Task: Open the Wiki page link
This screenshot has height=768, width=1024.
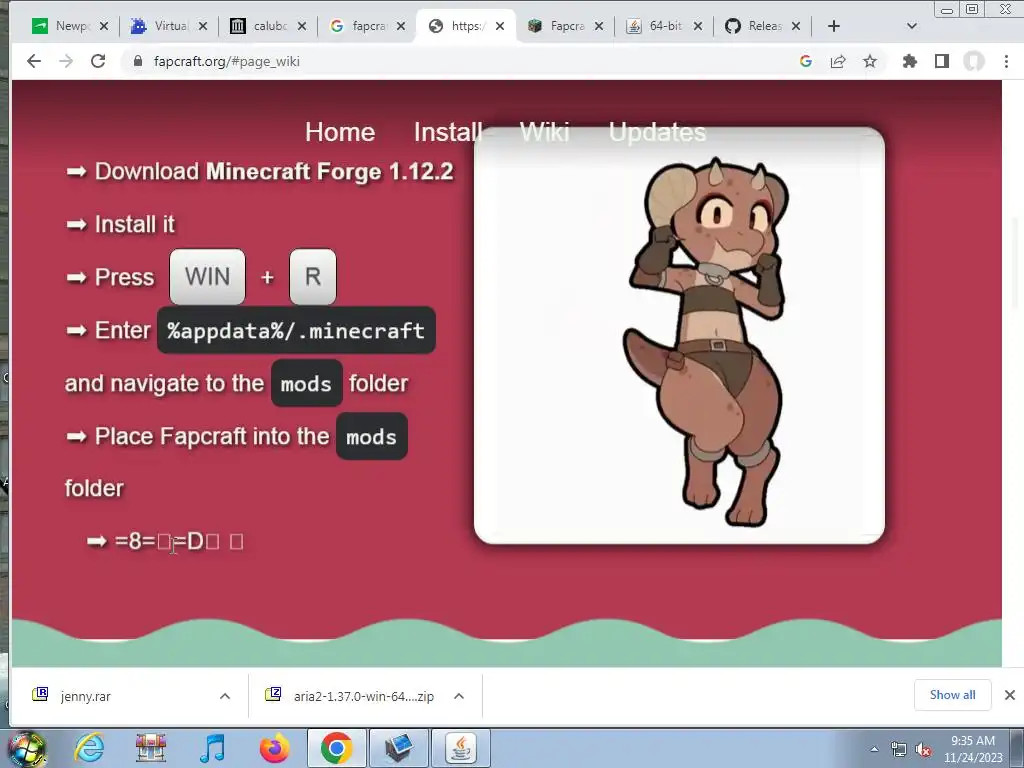Action: (x=545, y=132)
